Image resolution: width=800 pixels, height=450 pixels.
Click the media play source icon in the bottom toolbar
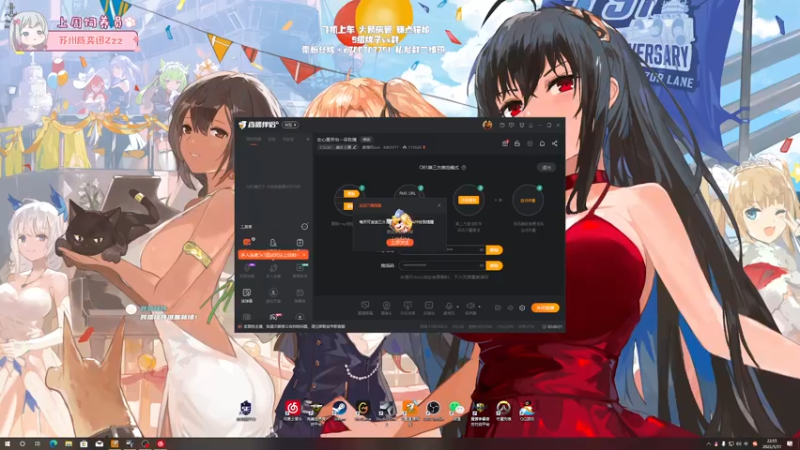[429, 306]
